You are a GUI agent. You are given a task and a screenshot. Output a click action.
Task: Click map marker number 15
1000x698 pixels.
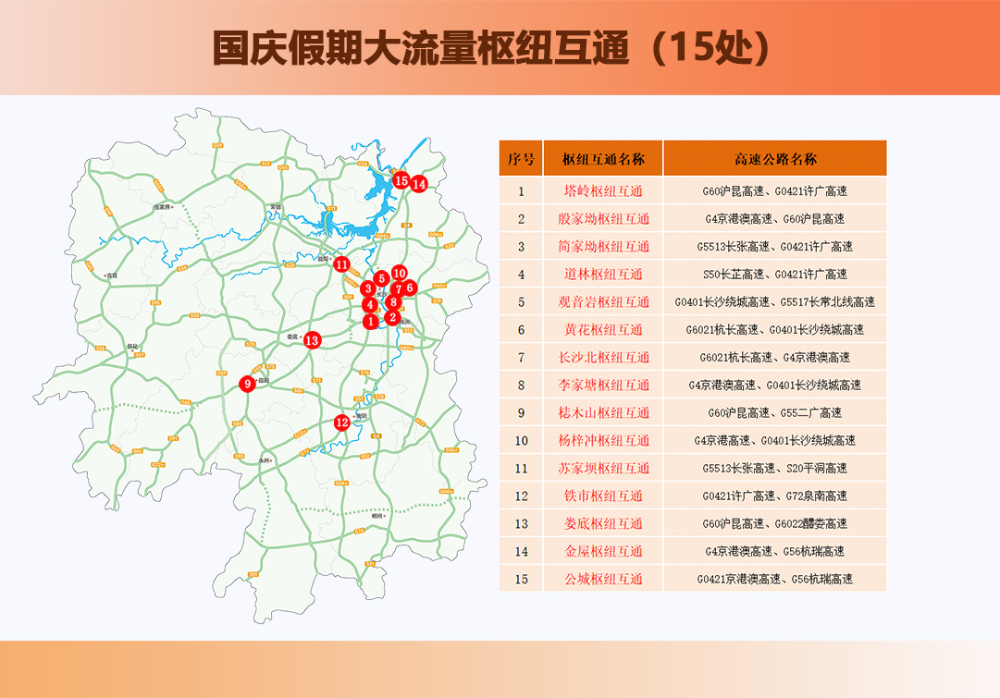[x=401, y=181]
